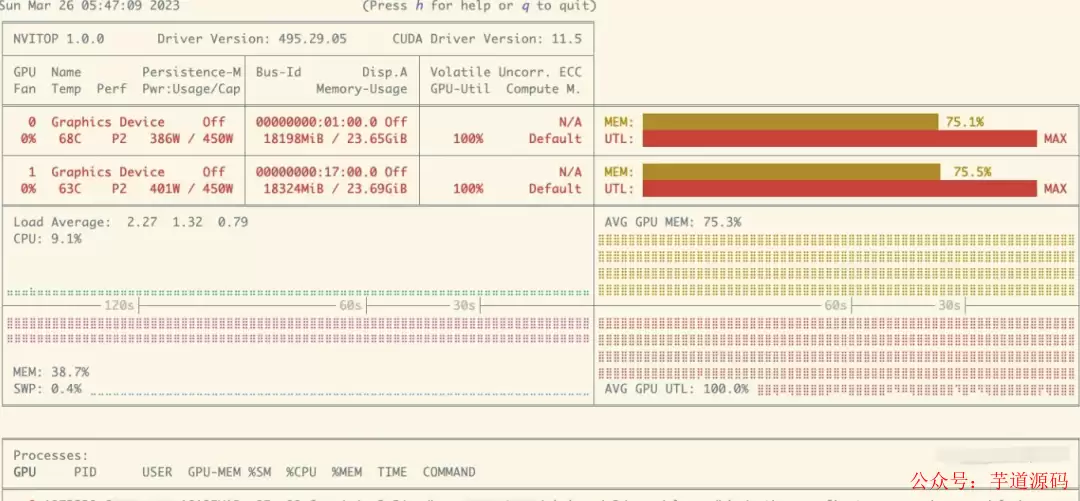Click the 'Bus-Id' column header
Viewport: 1080px width, 501px height.
coord(278,72)
